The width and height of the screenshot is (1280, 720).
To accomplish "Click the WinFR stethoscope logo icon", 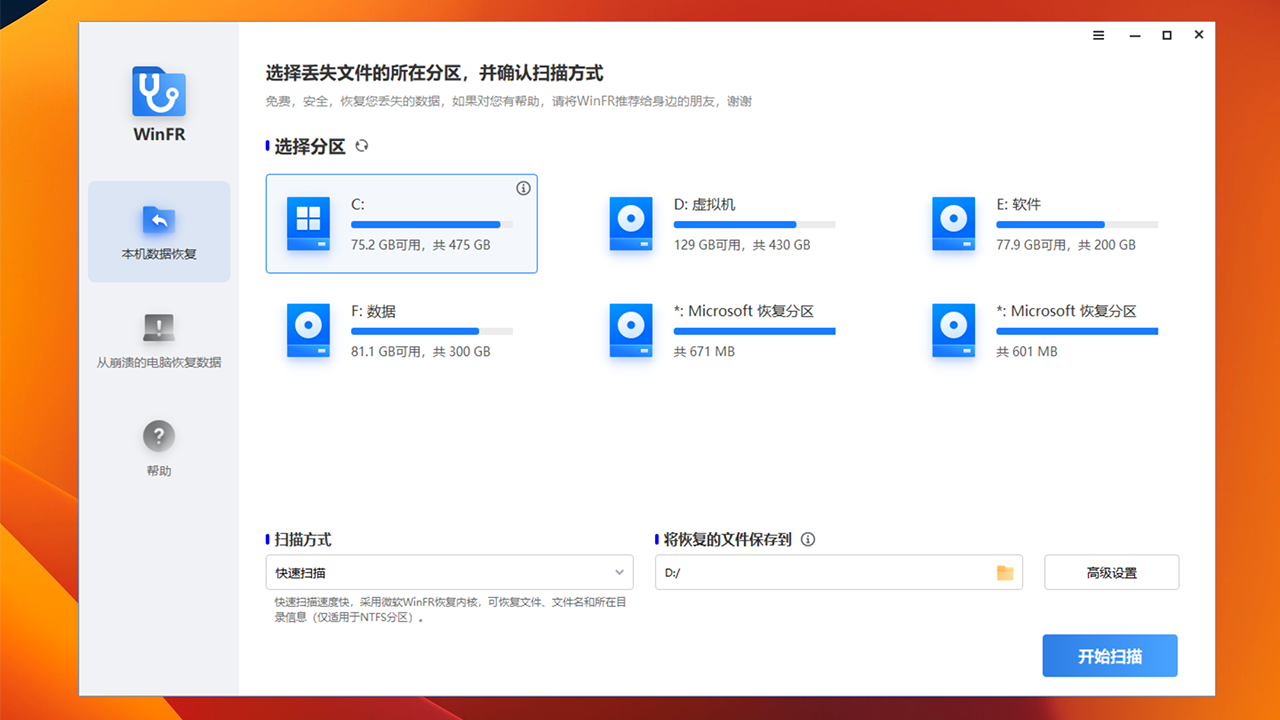I will click(159, 92).
